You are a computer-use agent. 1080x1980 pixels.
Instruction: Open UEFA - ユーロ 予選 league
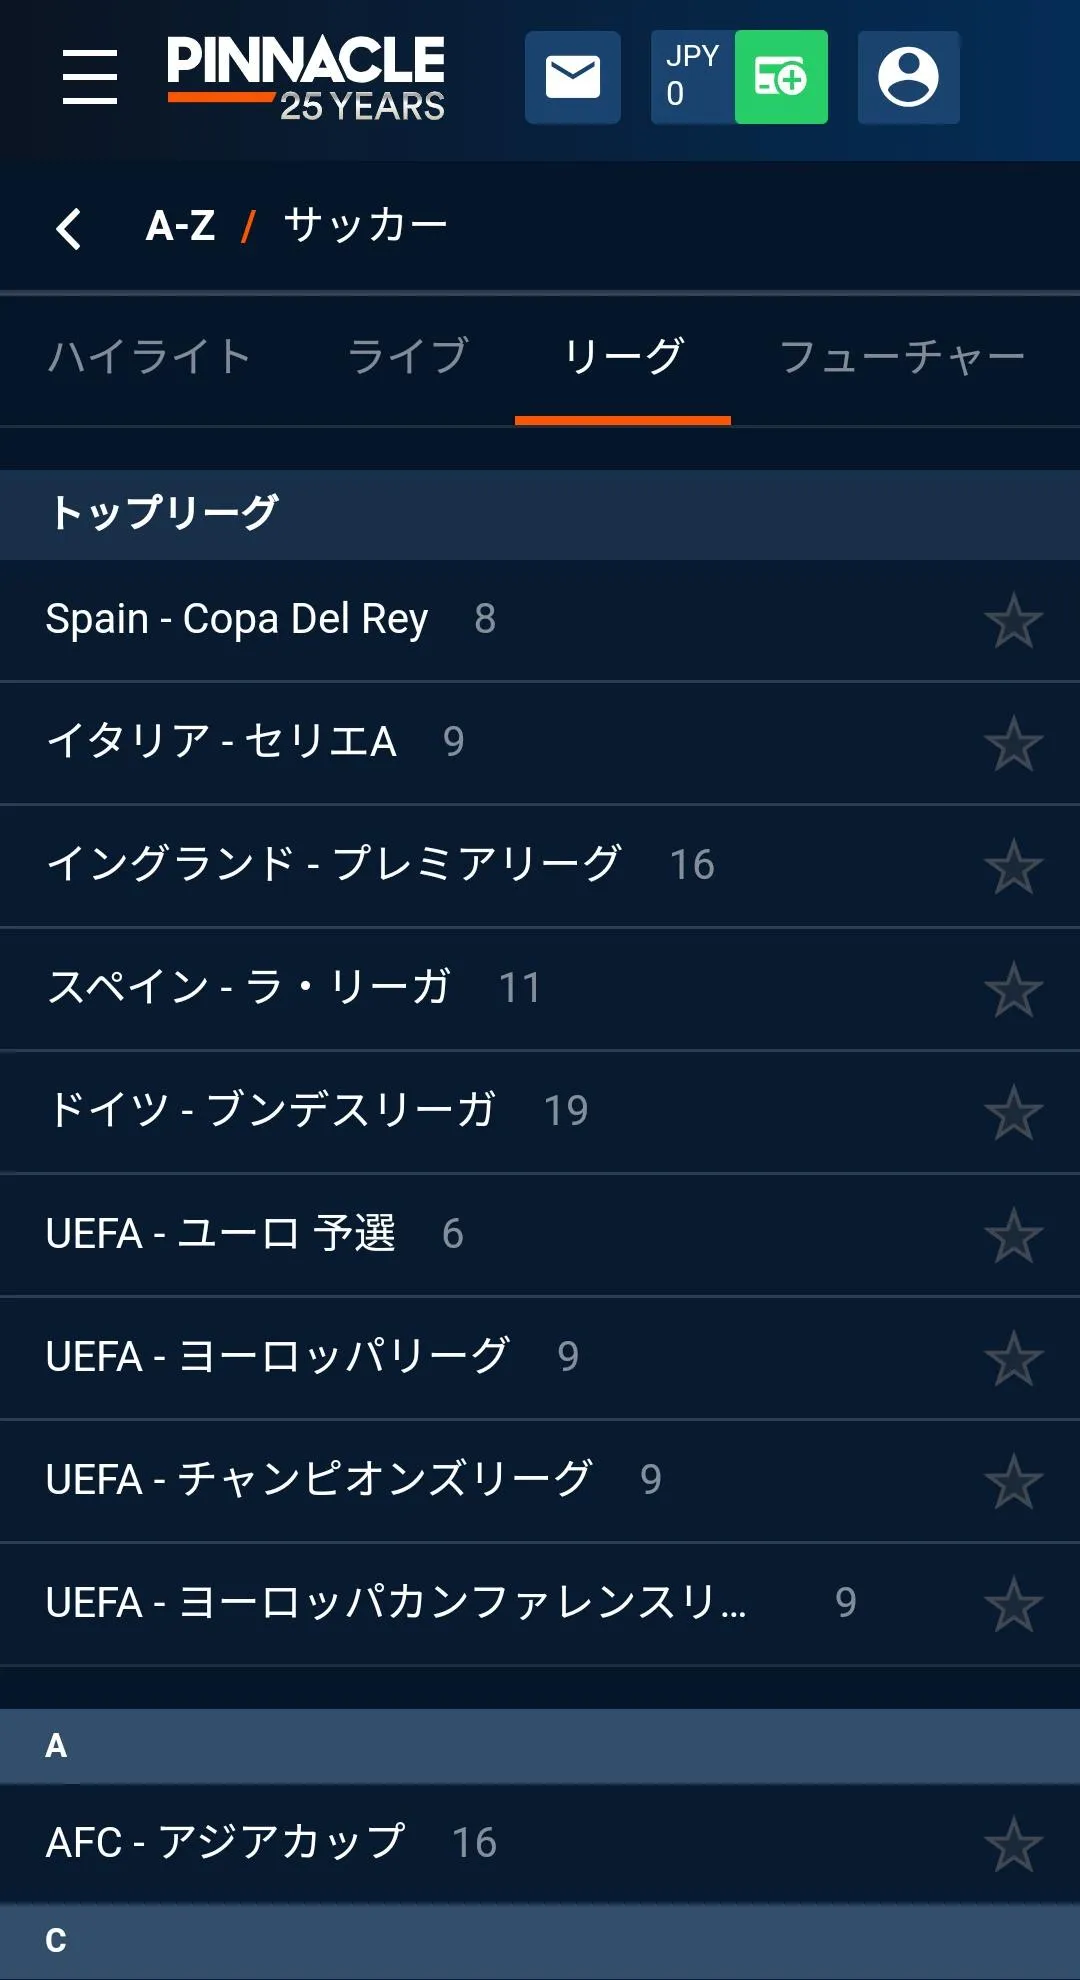click(221, 1234)
